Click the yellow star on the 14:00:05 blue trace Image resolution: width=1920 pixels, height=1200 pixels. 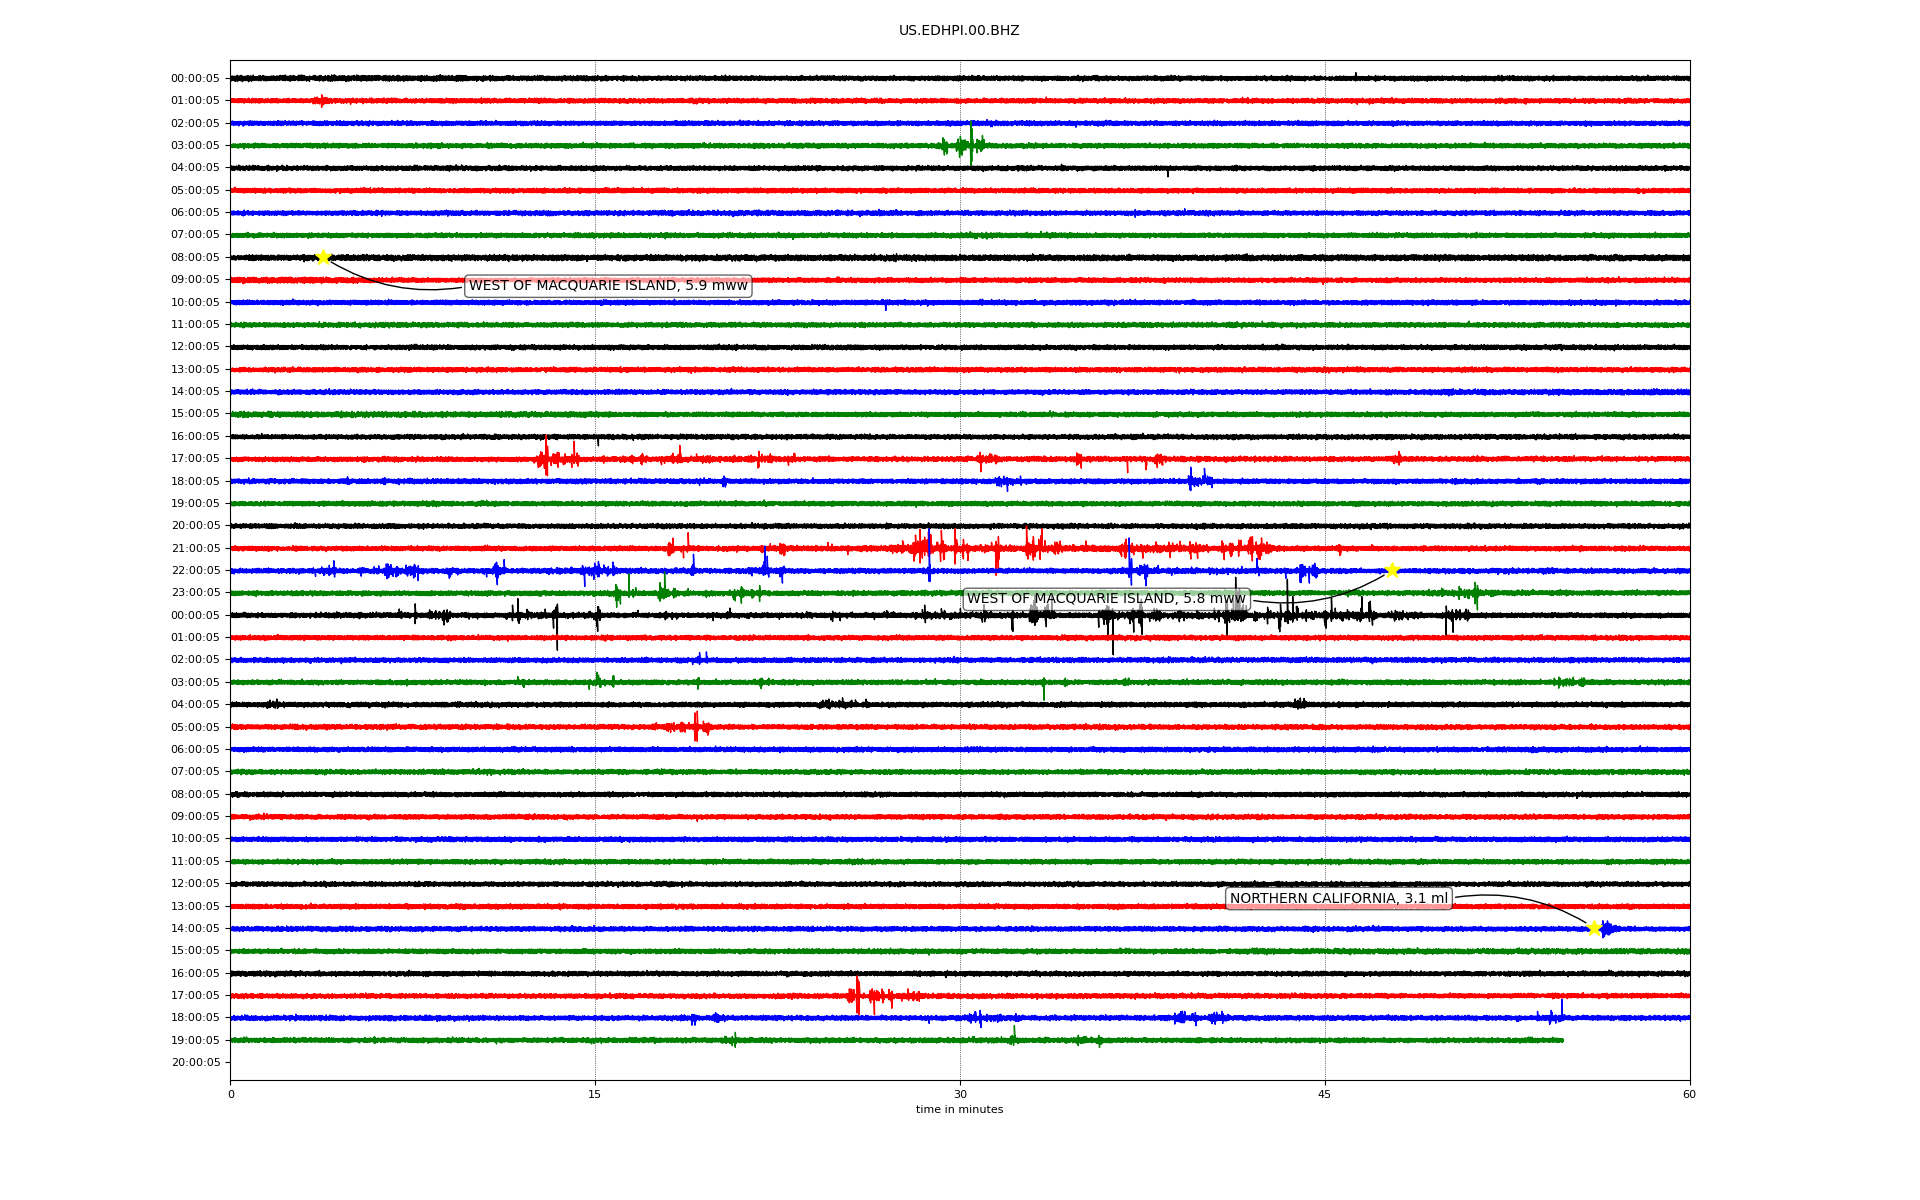pos(1595,928)
